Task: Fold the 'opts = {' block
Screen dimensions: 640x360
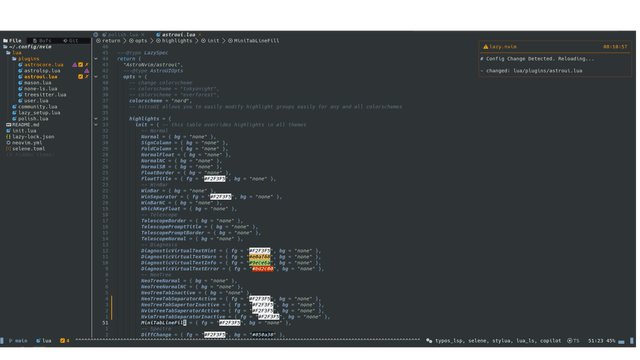Action: click(x=96, y=77)
